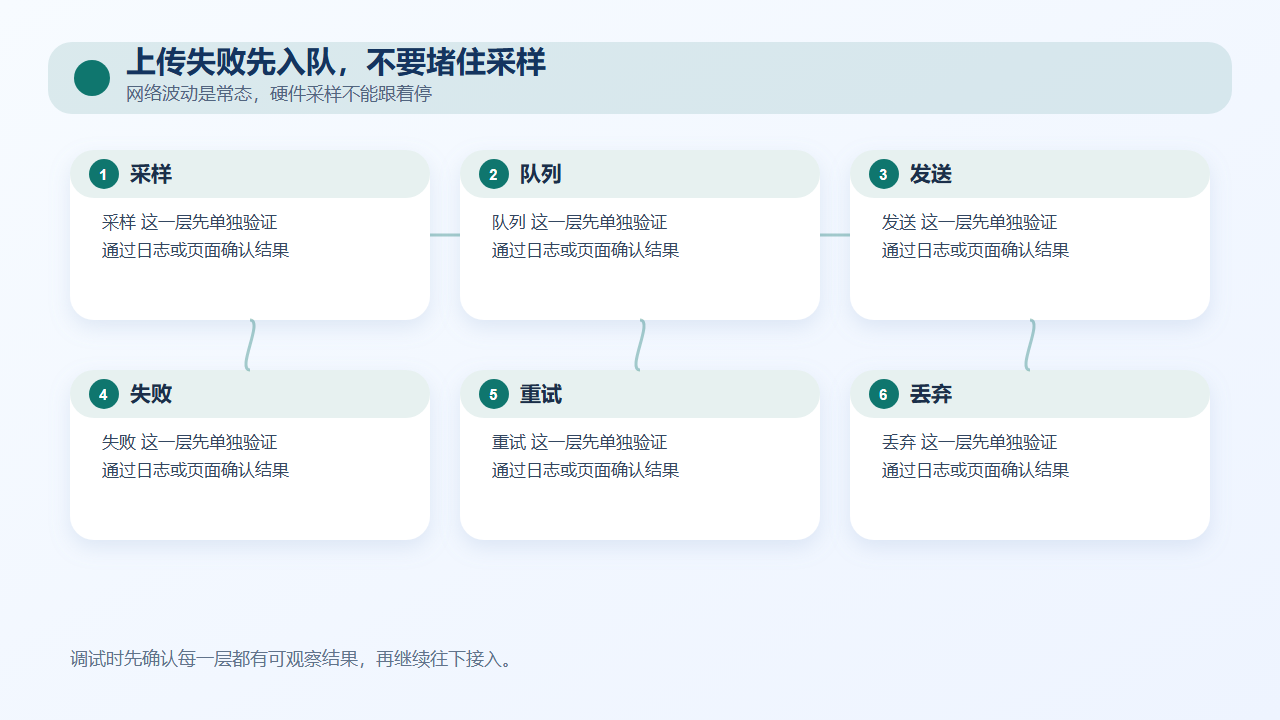Click the number 3 badge on 发送 card
Image resolution: width=1280 pixels, height=720 pixels.
click(883, 175)
